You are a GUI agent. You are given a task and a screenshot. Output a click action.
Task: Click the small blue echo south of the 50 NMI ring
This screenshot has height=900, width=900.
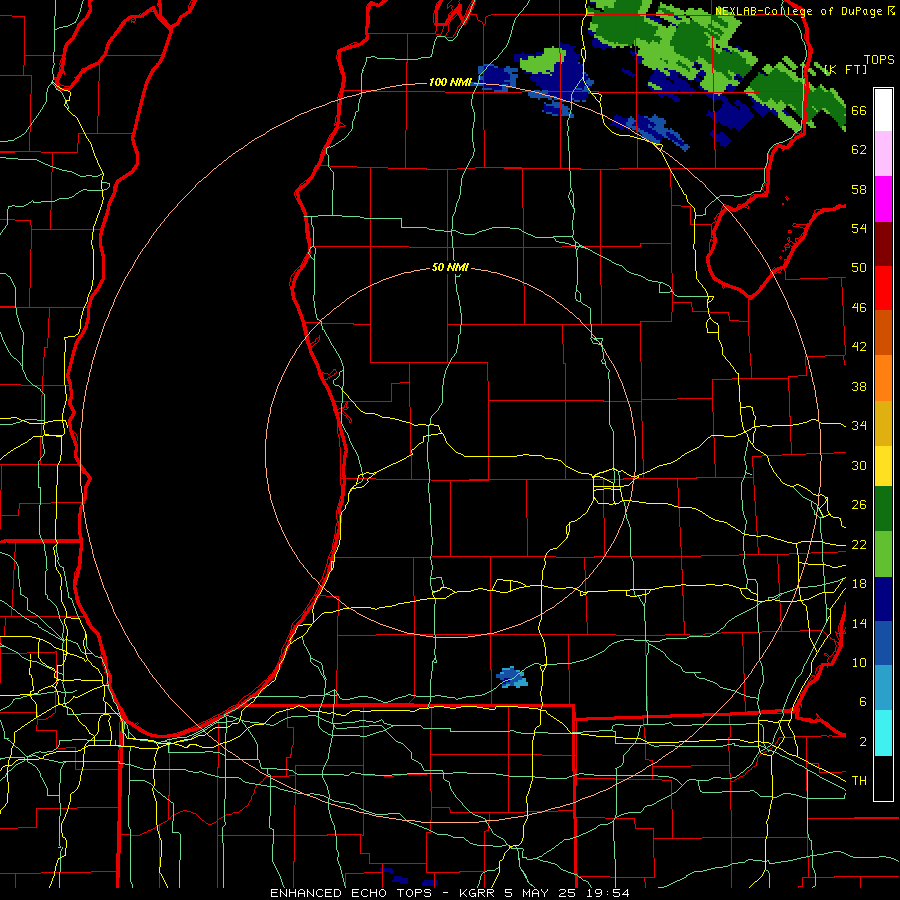tap(511, 677)
